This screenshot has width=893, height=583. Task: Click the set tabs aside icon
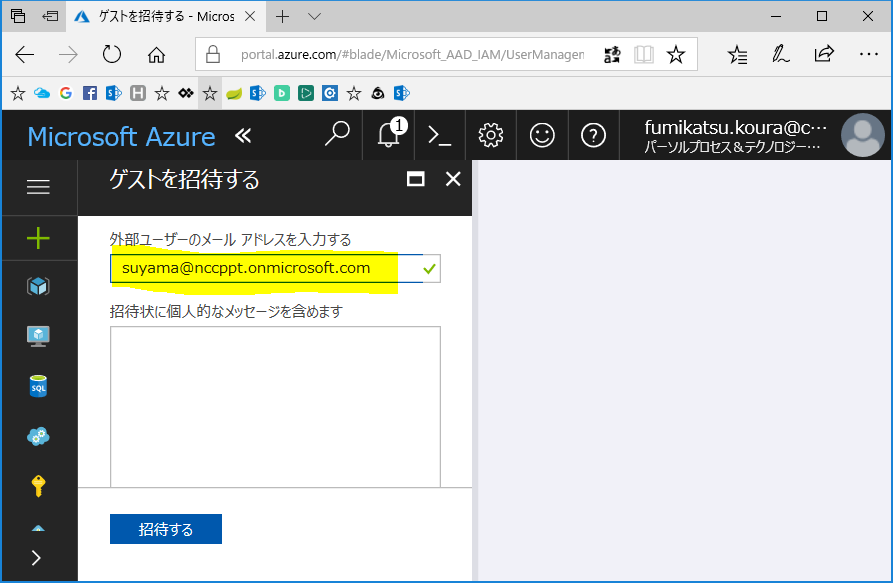pos(50,16)
